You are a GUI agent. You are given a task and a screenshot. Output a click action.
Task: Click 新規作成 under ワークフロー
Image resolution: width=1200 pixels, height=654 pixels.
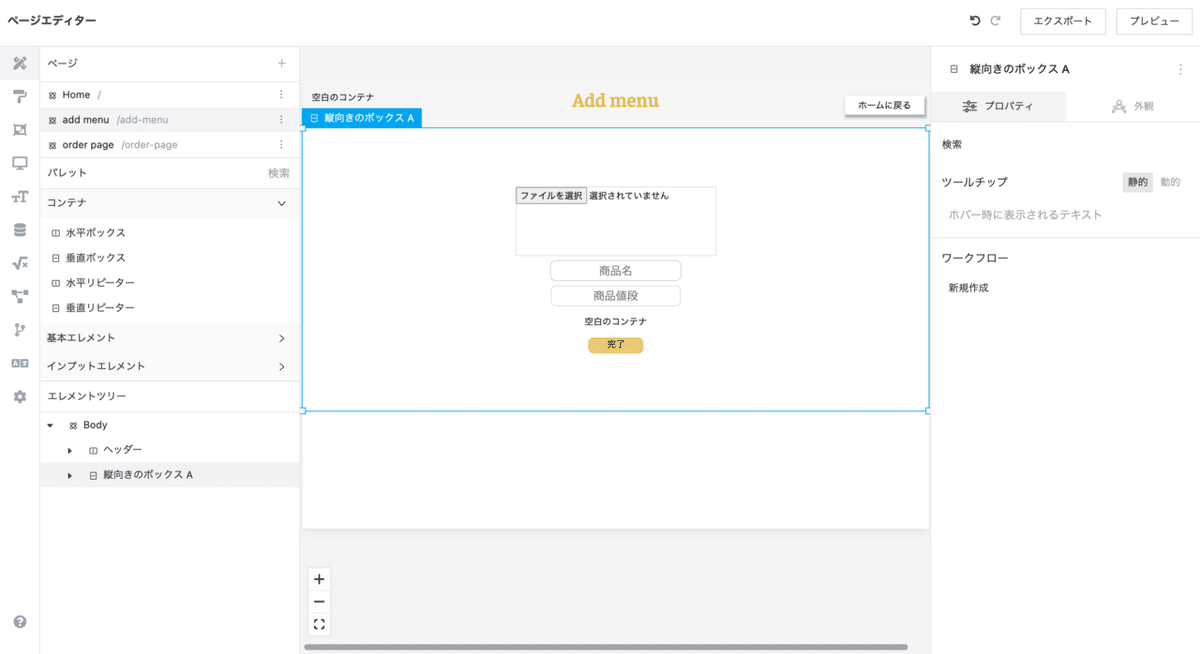pyautogui.click(x=969, y=288)
